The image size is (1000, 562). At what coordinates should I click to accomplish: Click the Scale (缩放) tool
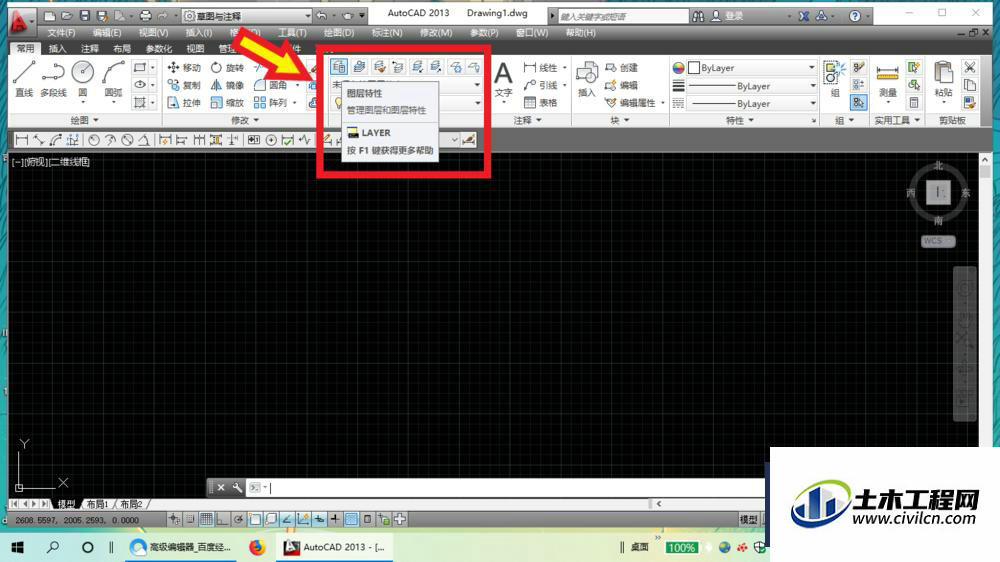[227, 102]
